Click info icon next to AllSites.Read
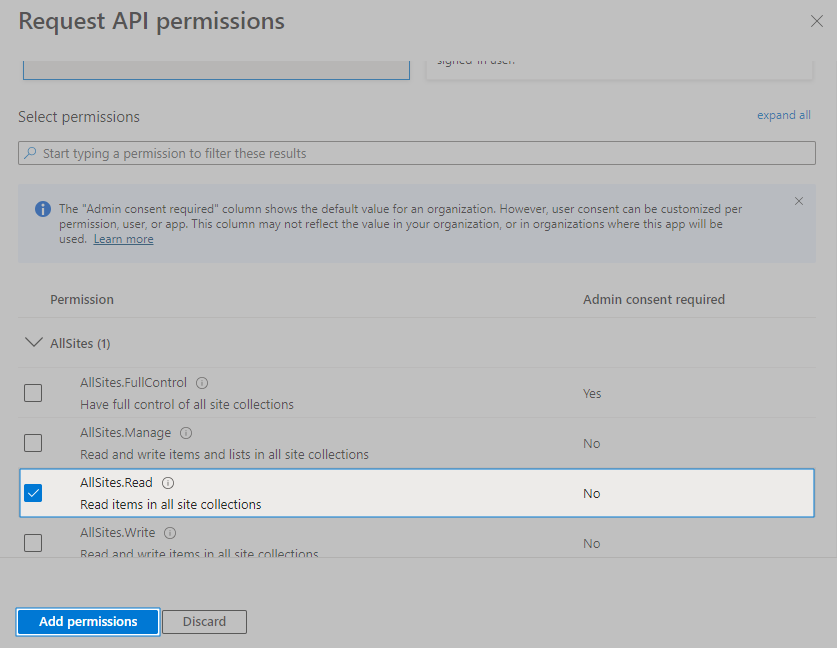The width and height of the screenshot is (837, 648). 168,483
